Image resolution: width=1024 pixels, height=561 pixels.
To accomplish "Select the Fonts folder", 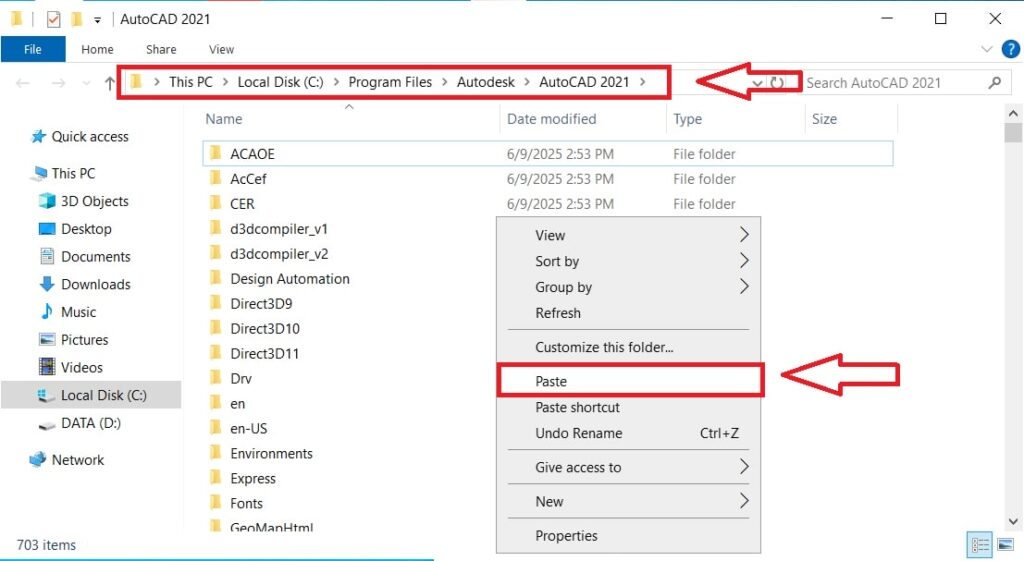I will pos(246,504).
